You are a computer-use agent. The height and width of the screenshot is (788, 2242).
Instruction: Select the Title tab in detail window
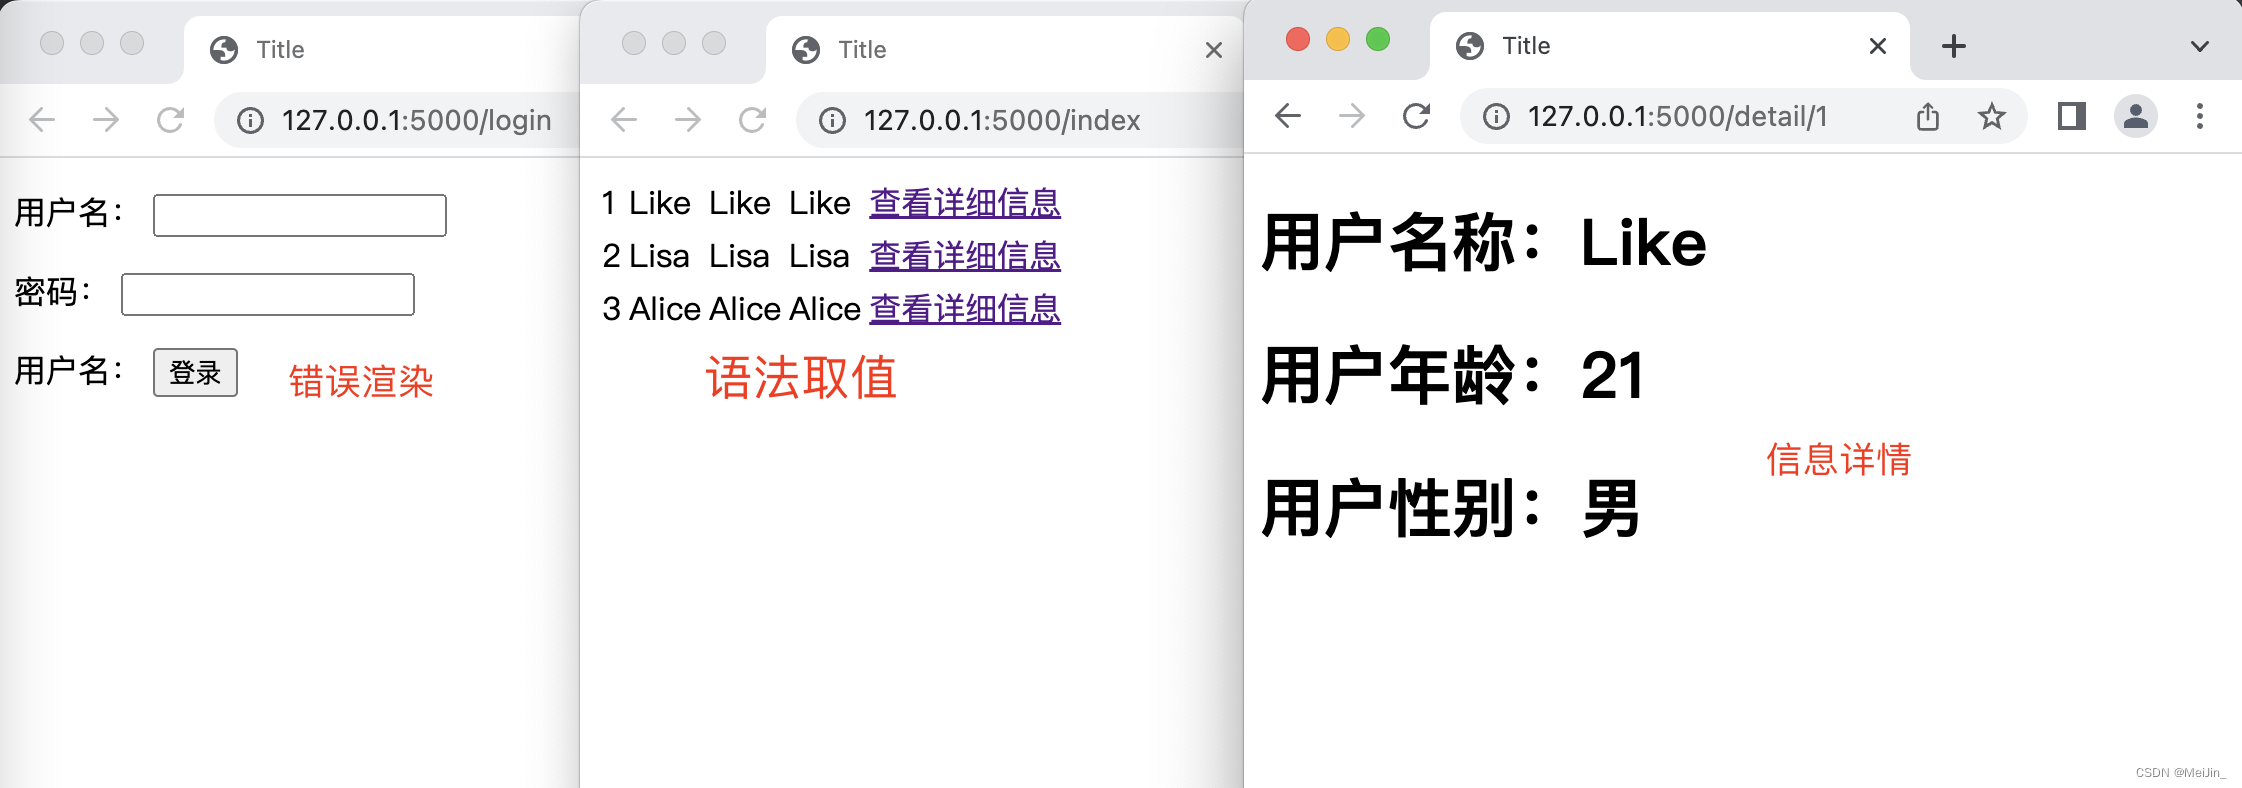click(1670, 46)
